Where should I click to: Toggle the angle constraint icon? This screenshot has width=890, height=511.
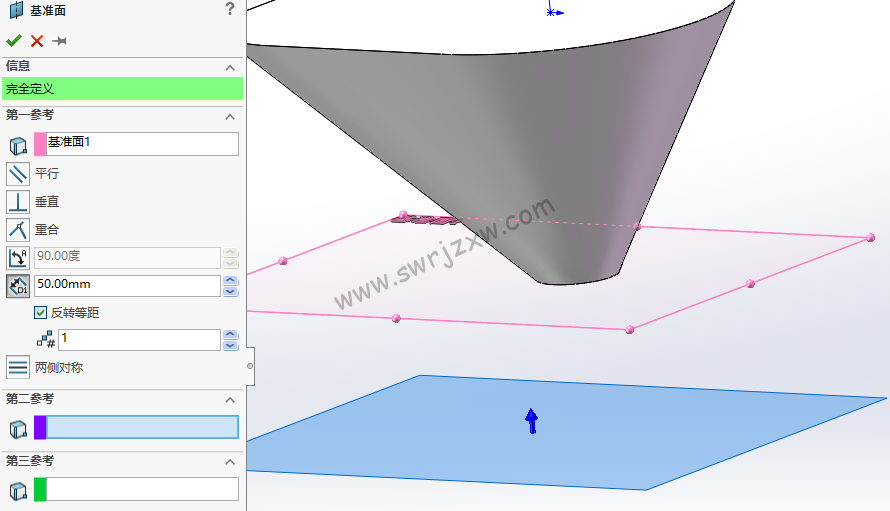(x=18, y=258)
